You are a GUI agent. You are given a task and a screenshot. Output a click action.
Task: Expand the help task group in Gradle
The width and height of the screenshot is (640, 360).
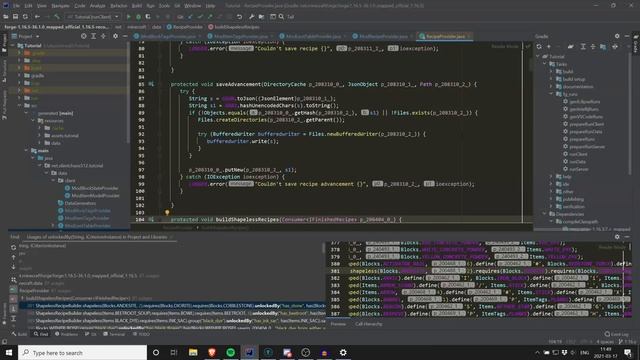tap(551, 177)
